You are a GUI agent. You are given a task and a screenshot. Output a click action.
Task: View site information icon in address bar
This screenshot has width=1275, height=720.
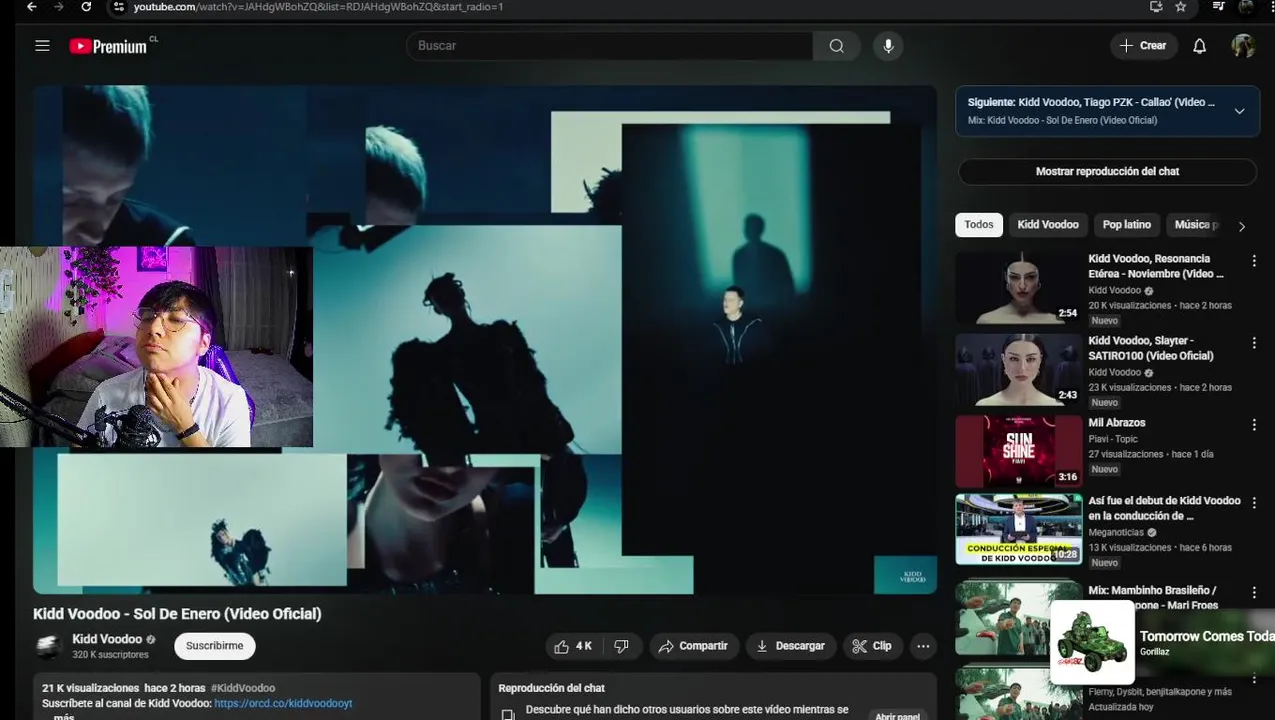(119, 7)
